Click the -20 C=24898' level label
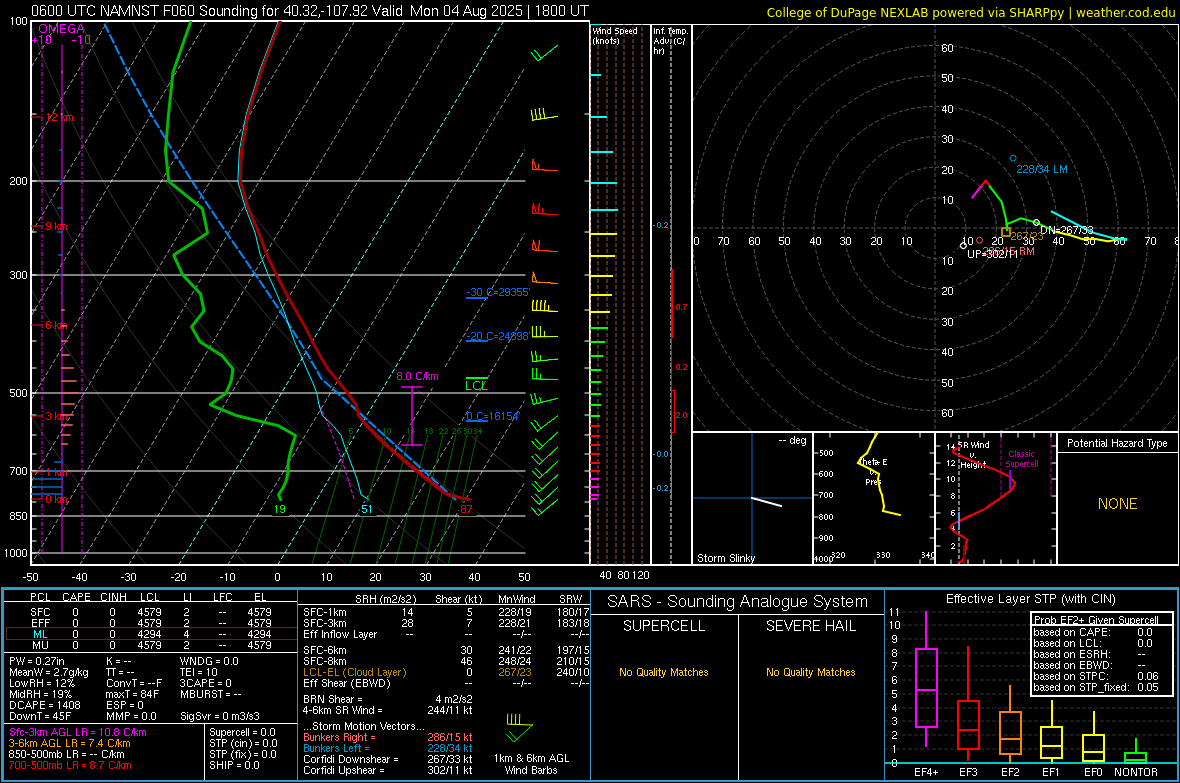 (x=498, y=337)
